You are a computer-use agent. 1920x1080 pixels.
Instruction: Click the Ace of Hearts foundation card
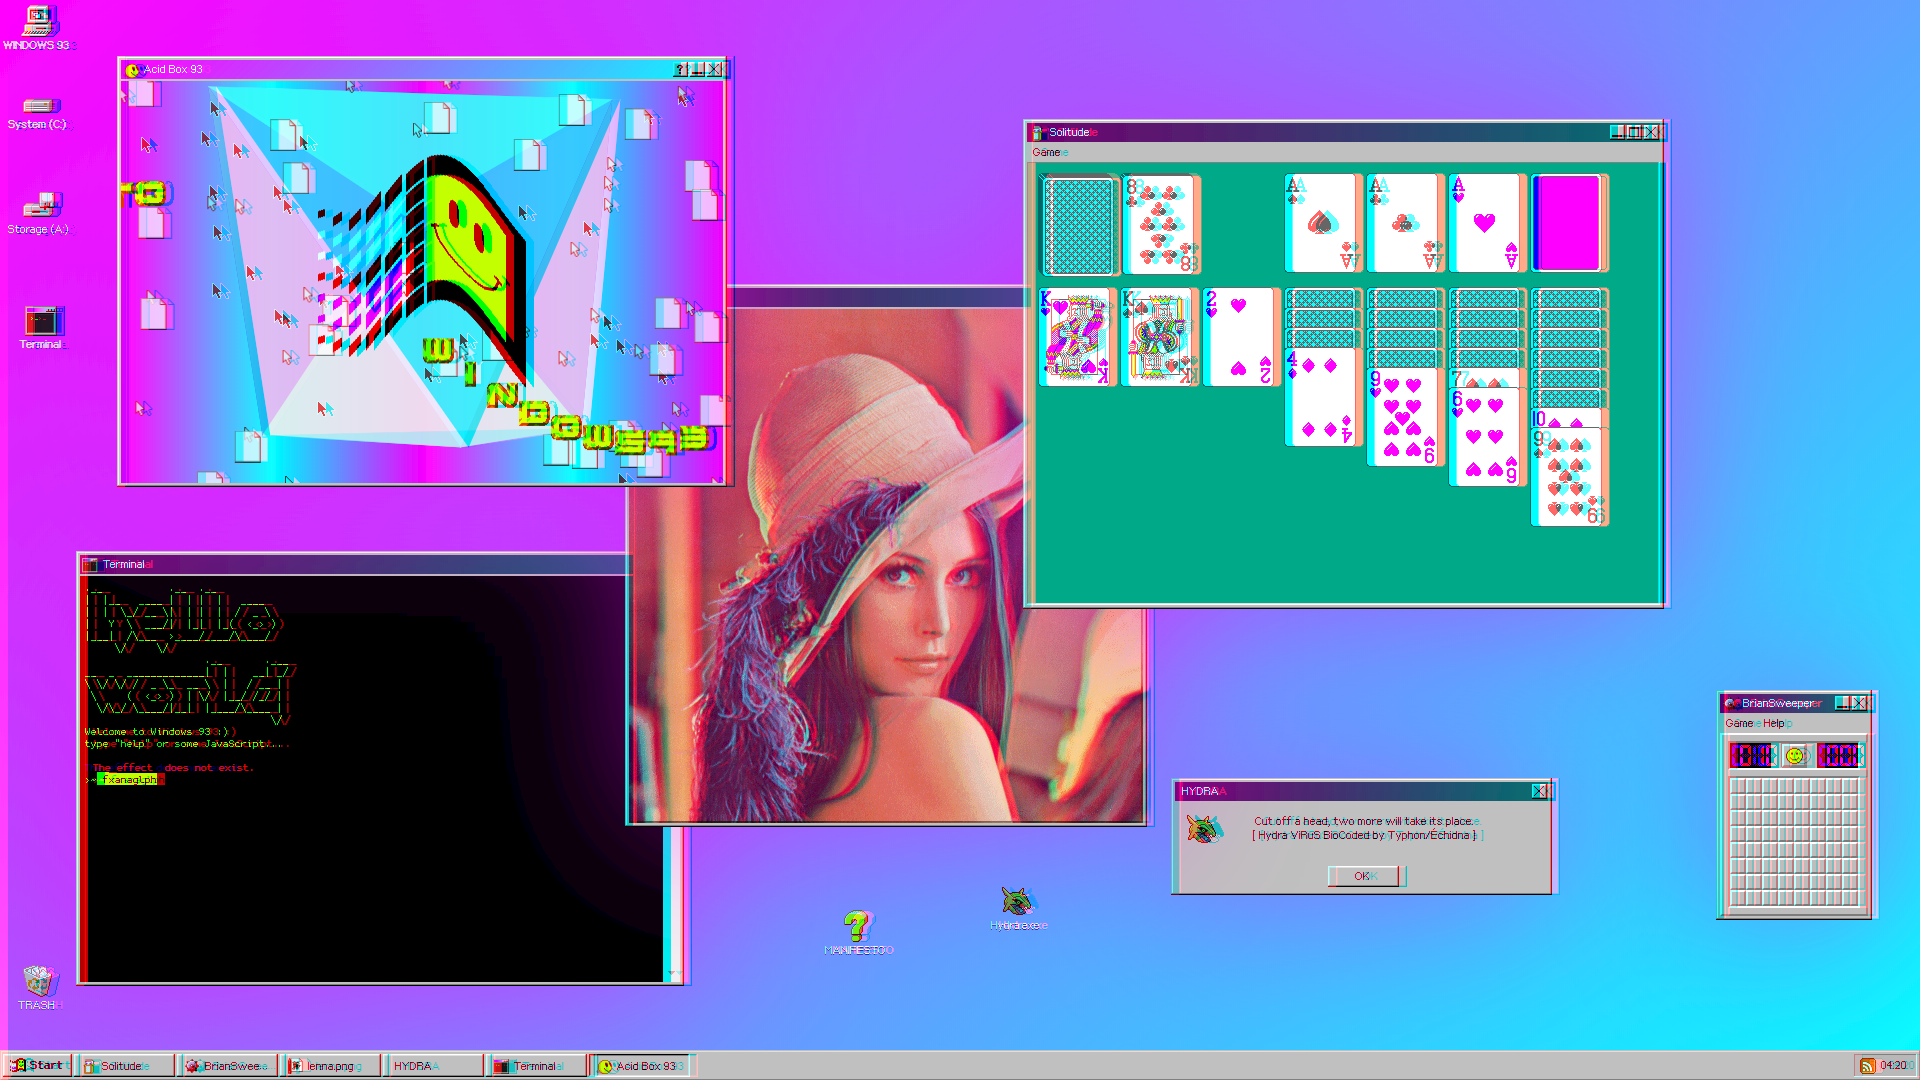[1486, 222]
